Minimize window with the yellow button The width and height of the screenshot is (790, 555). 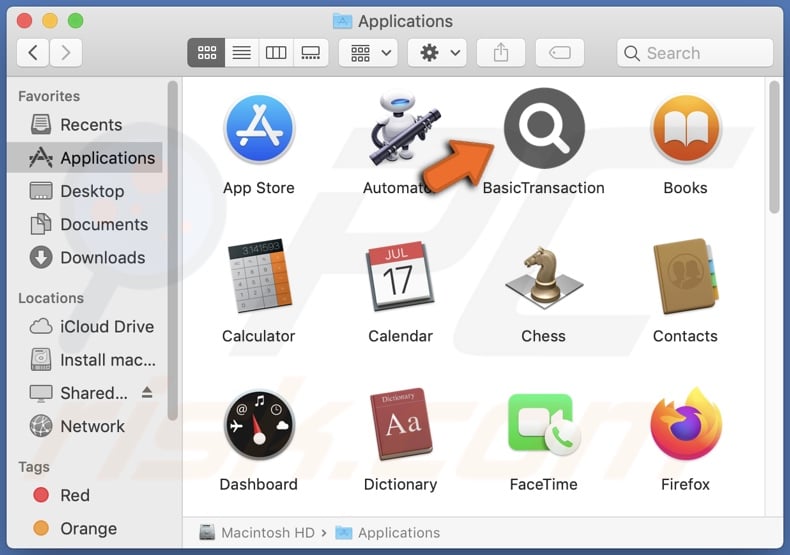pos(50,21)
